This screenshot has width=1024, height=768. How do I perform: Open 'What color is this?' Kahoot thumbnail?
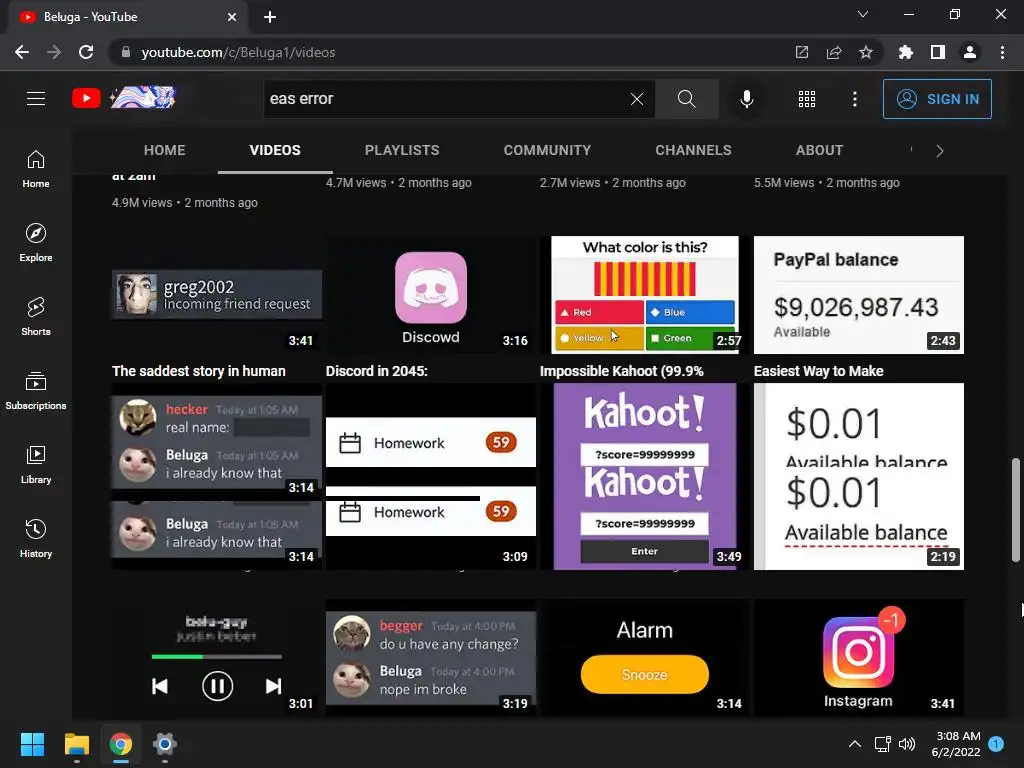click(x=645, y=295)
